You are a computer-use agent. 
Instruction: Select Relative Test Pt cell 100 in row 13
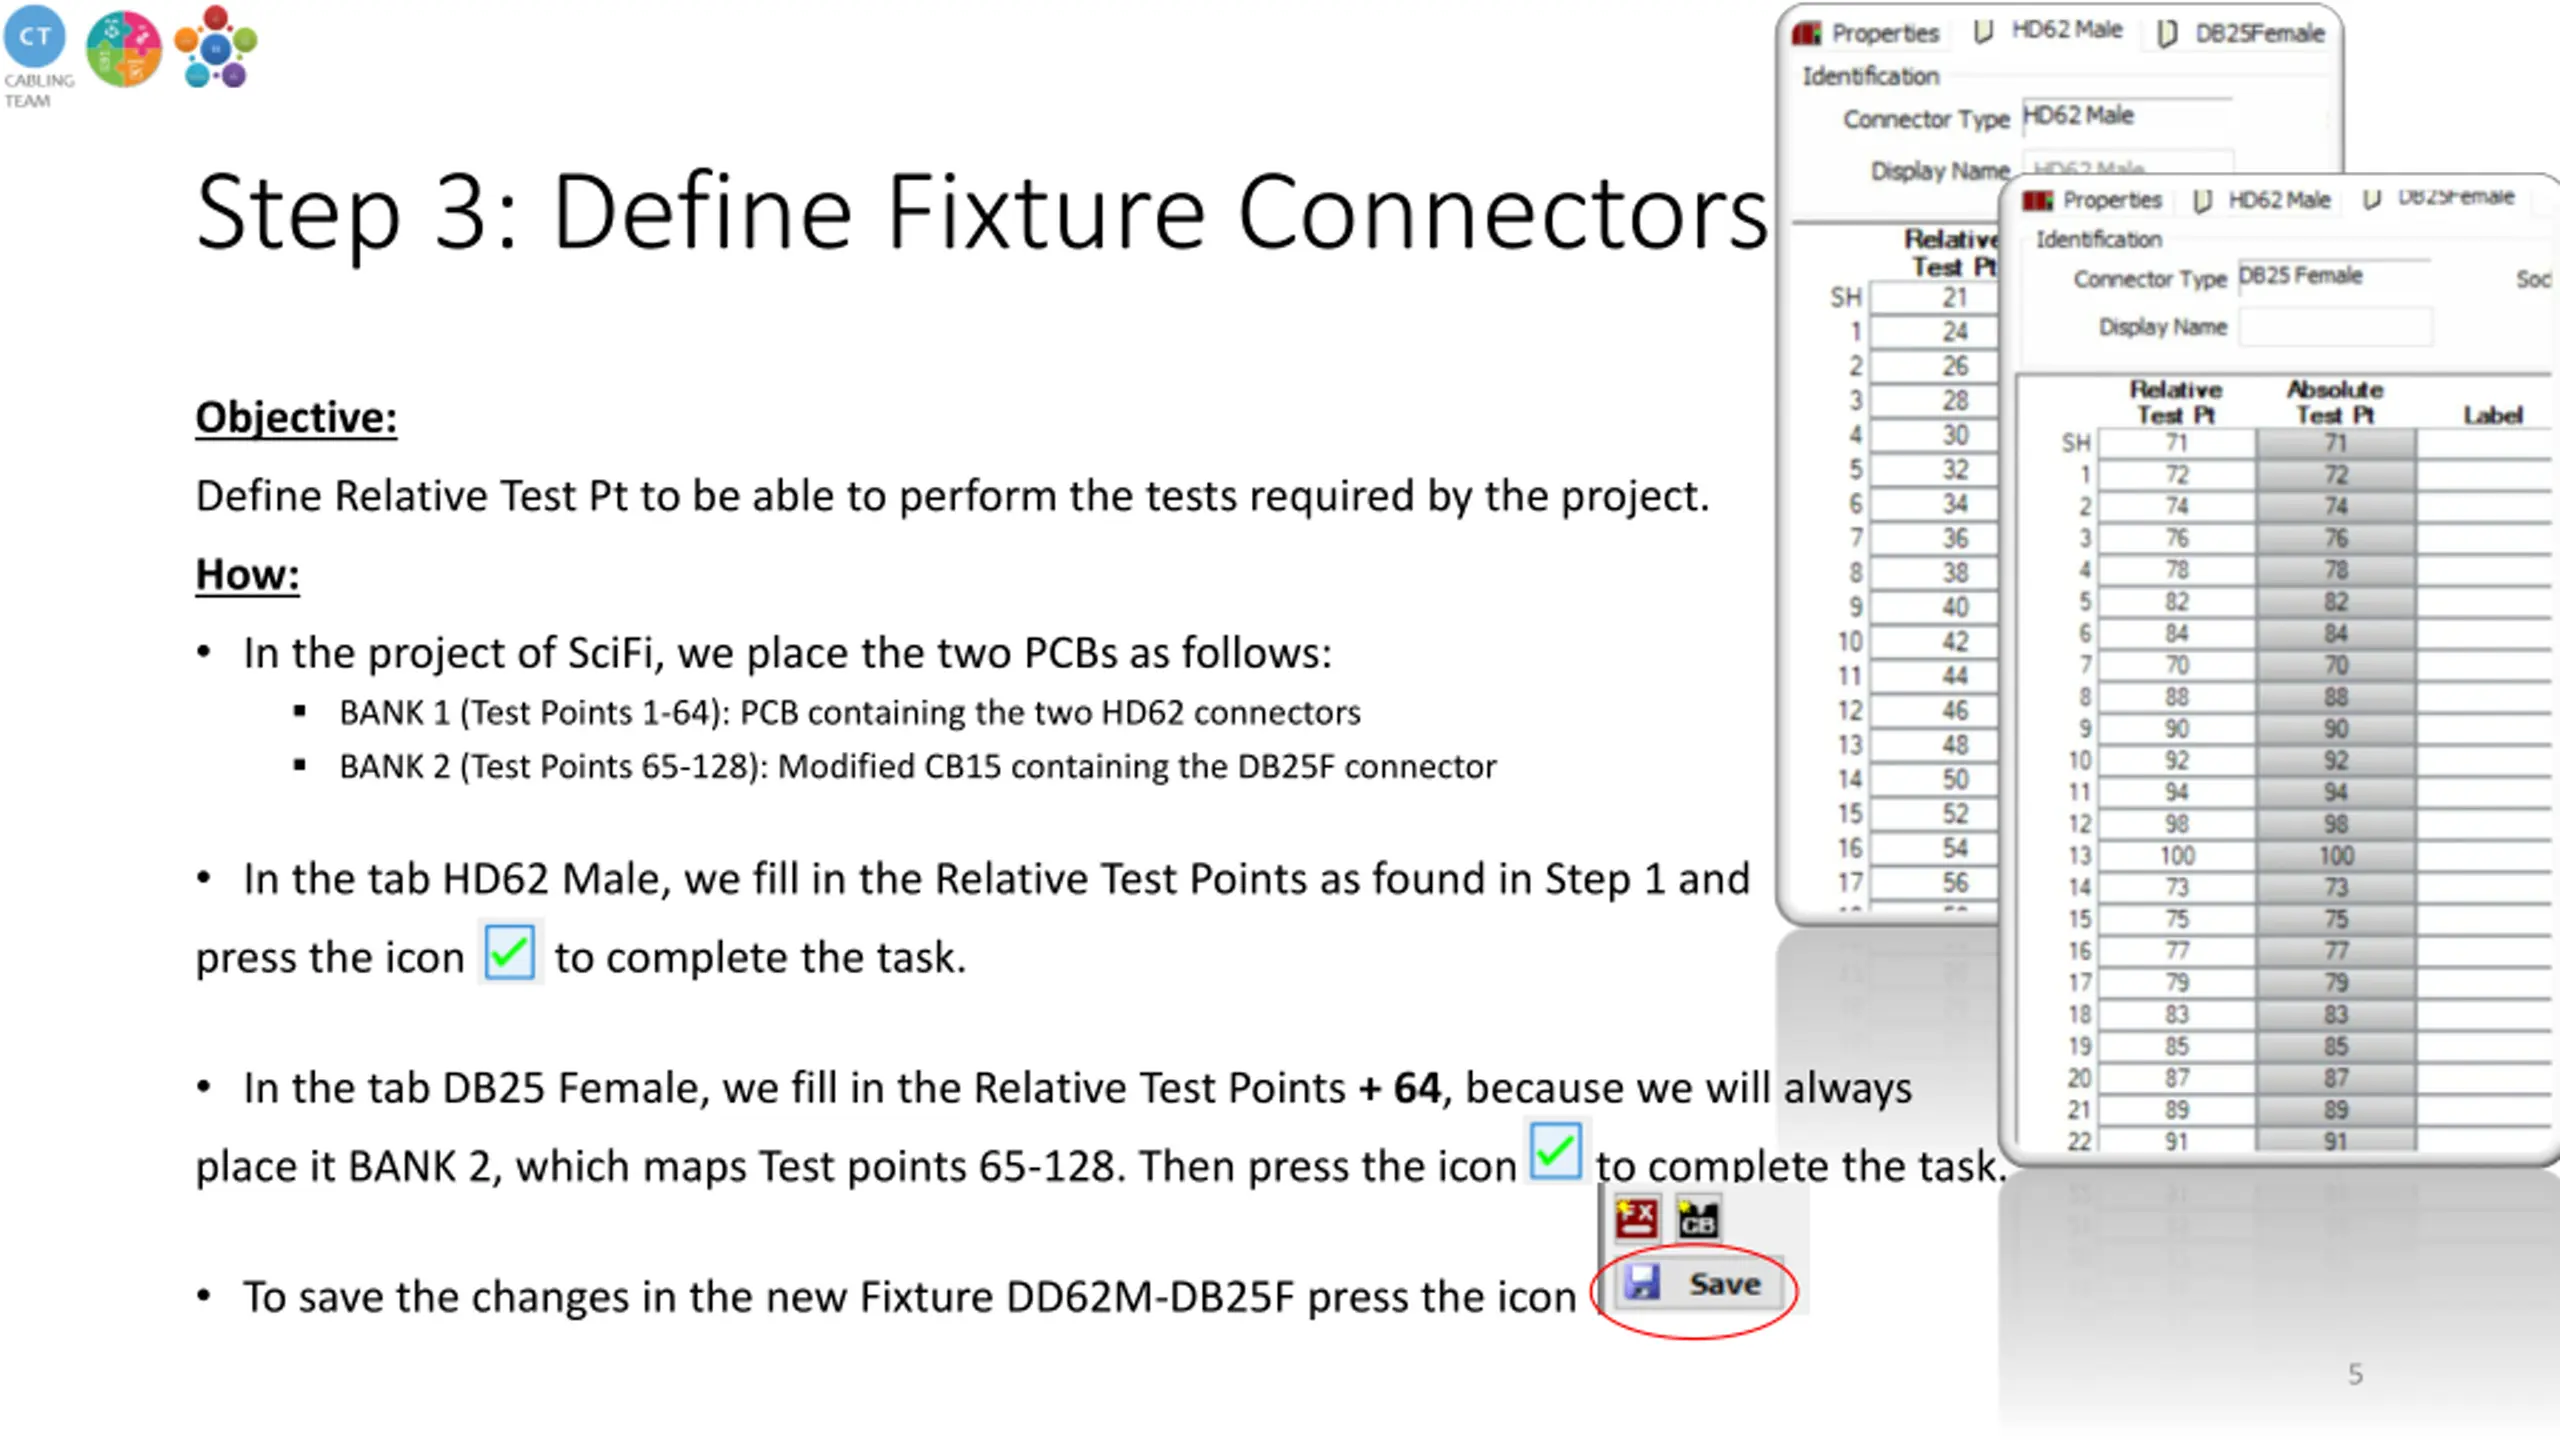2177,856
